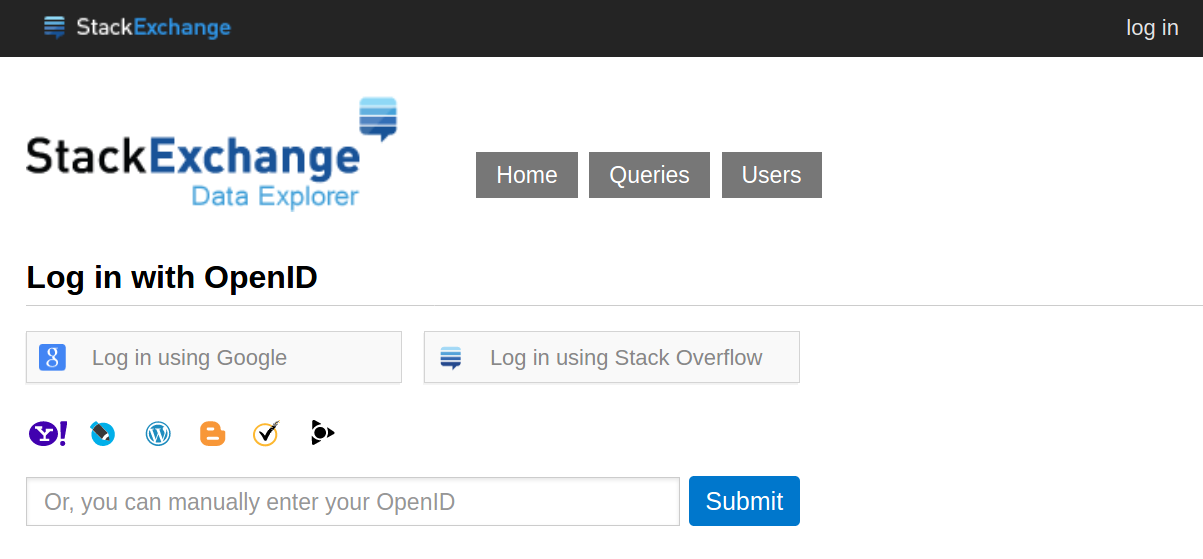Choose the orange Blogger provider icon

[x=213, y=433]
